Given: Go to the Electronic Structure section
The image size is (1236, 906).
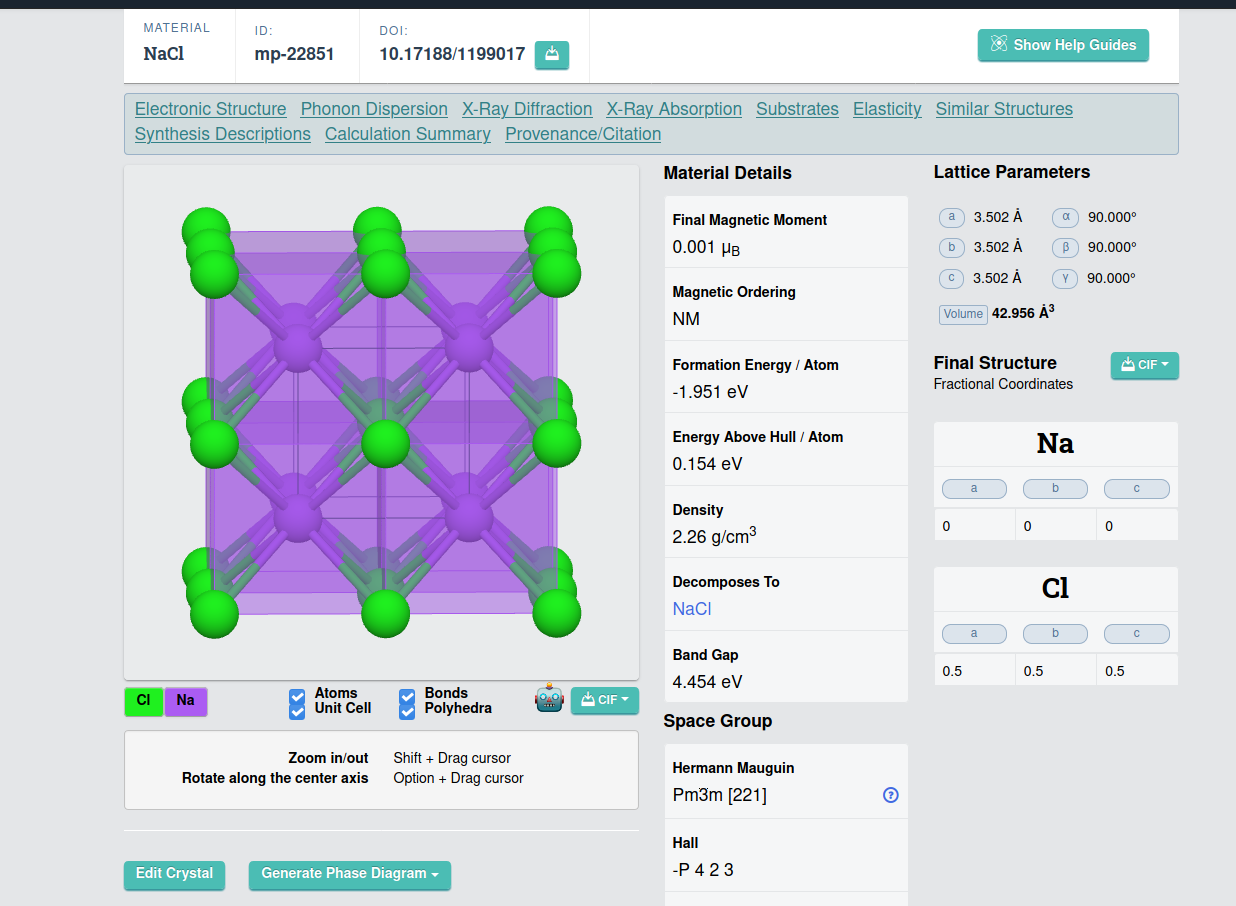Looking at the screenshot, I should (x=210, y=109).
